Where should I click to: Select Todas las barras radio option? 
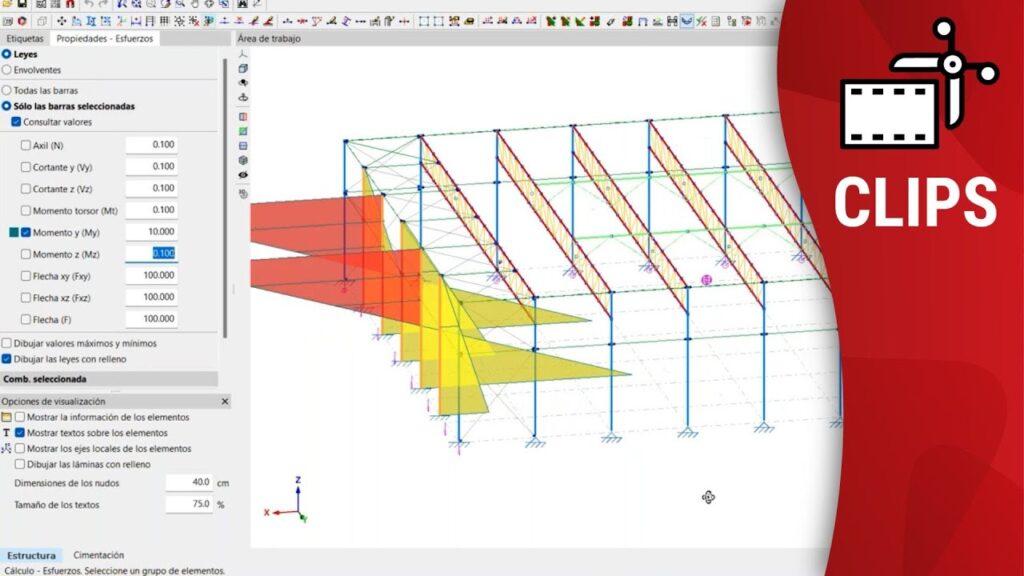7,90
